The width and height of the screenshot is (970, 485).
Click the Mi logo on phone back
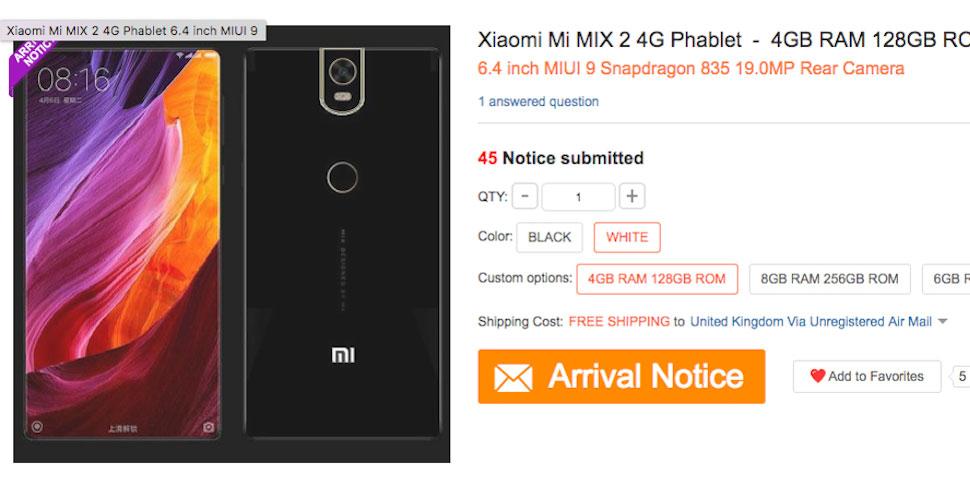[343, 354]
